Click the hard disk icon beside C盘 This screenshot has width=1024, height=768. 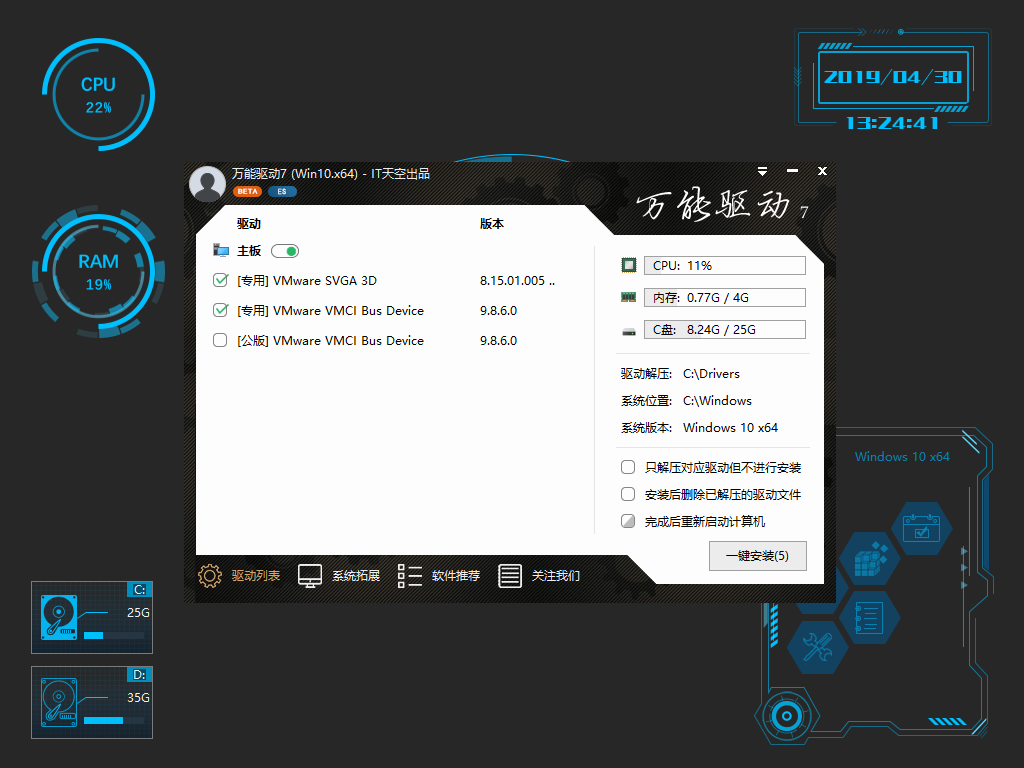tap(628, 328)
